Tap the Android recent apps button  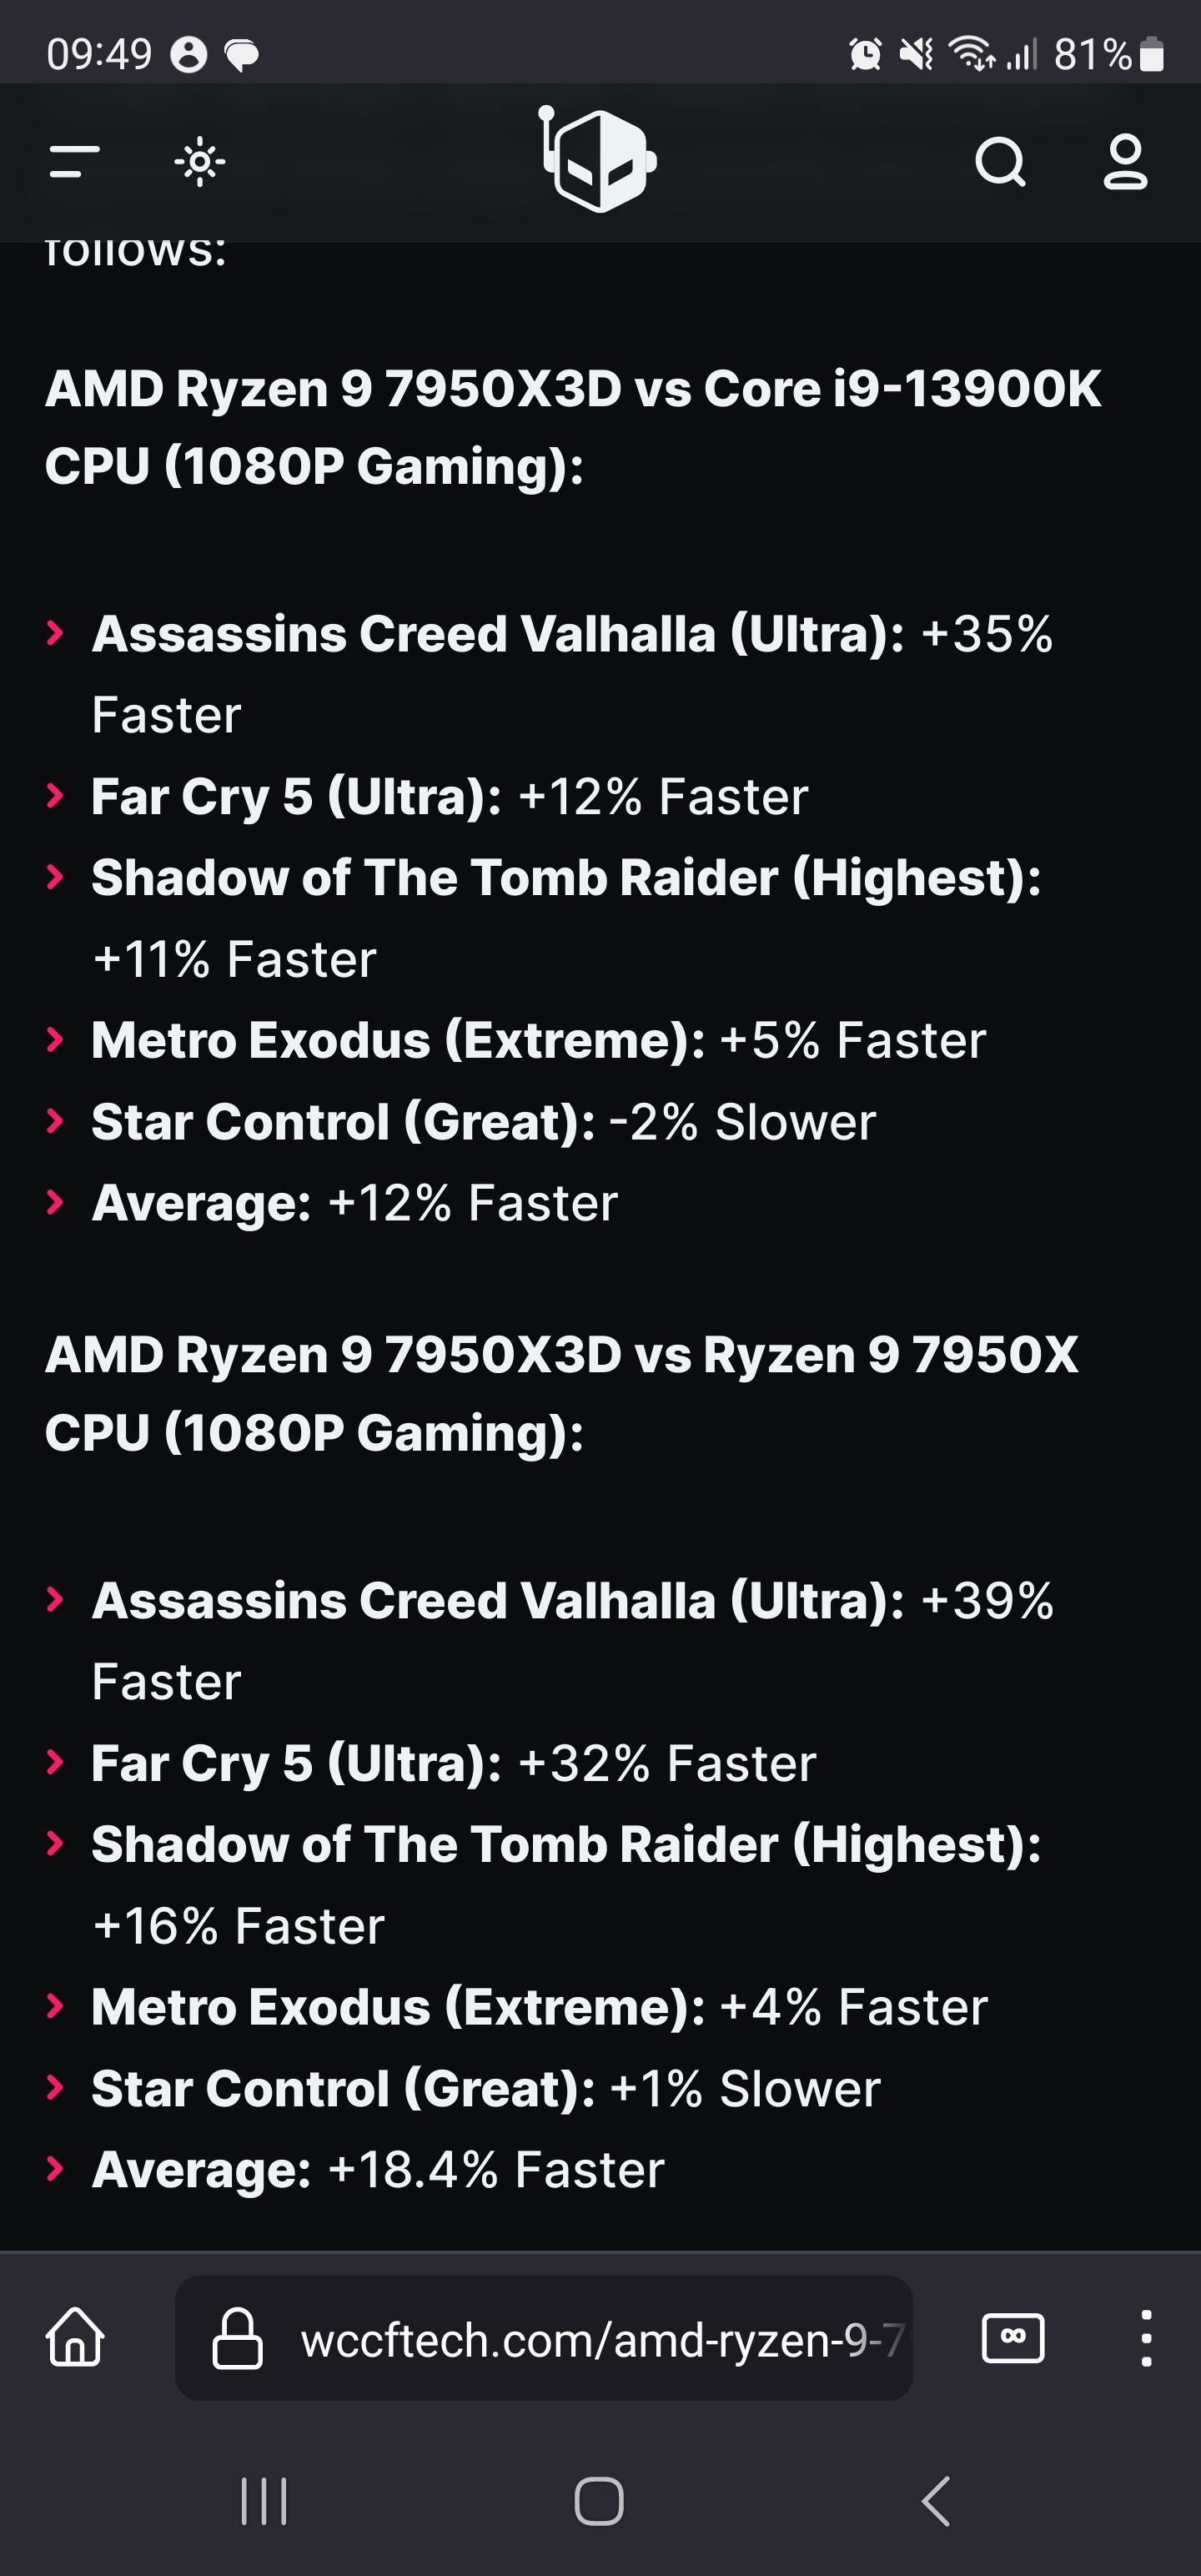[x=264, y=2501]
